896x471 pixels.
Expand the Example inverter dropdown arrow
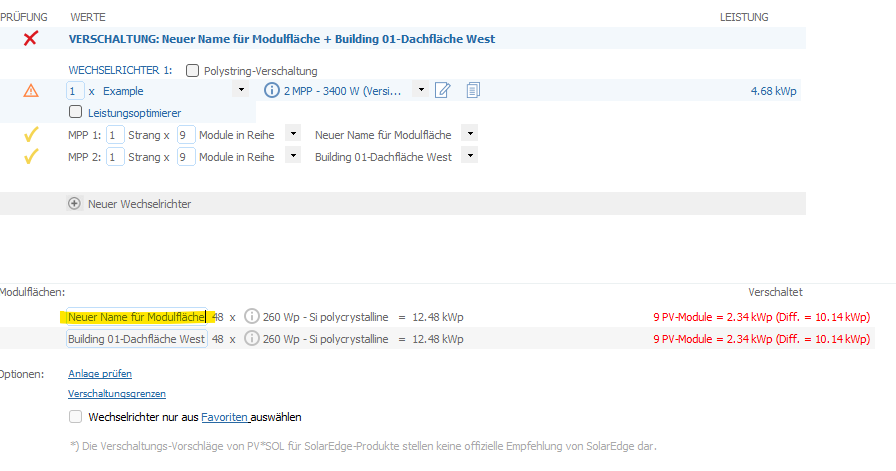pyautogui.click(x=241, y=90)
